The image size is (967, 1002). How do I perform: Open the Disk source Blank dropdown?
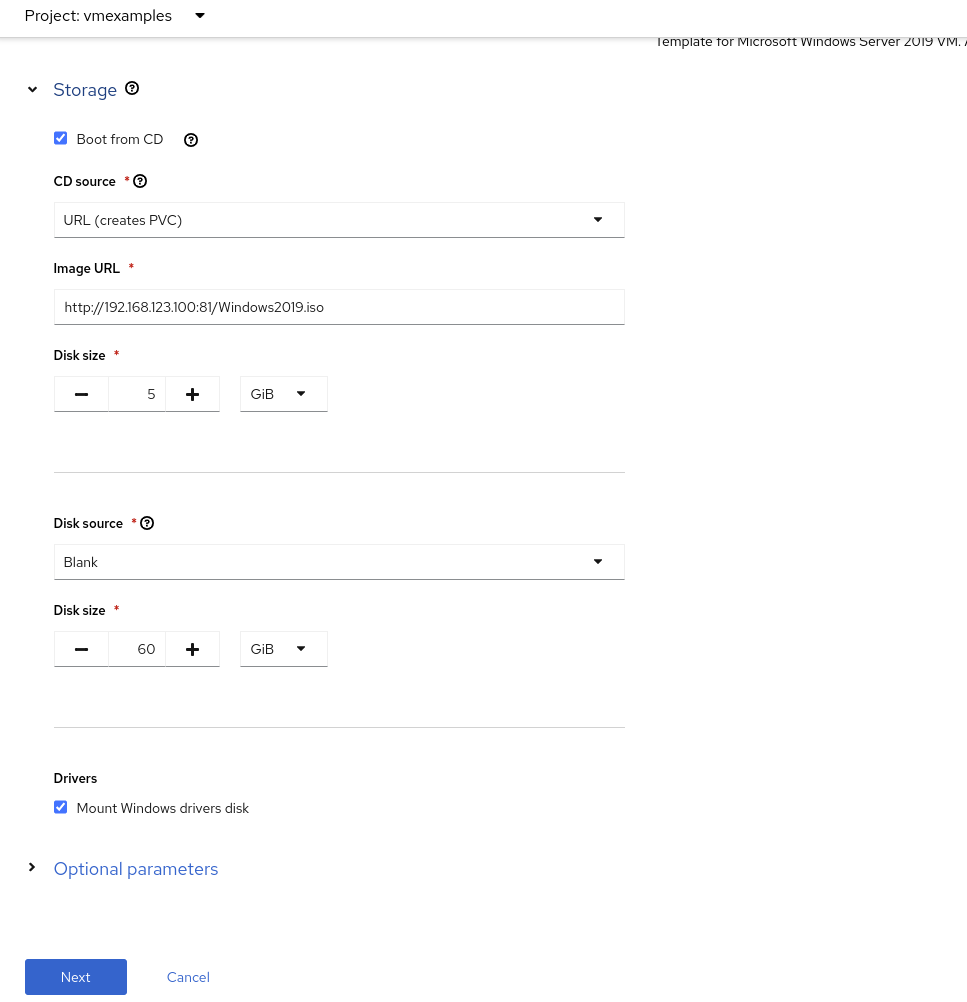pos(339,562)
